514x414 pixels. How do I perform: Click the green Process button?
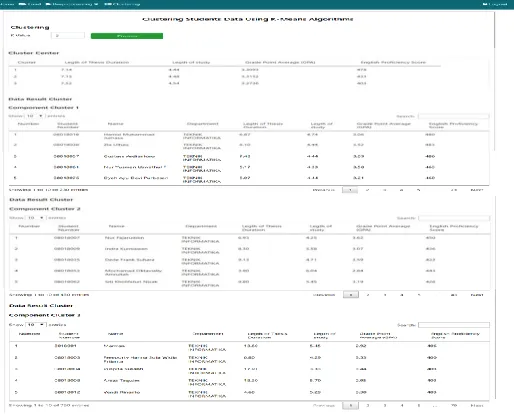[x=127, y=36]
